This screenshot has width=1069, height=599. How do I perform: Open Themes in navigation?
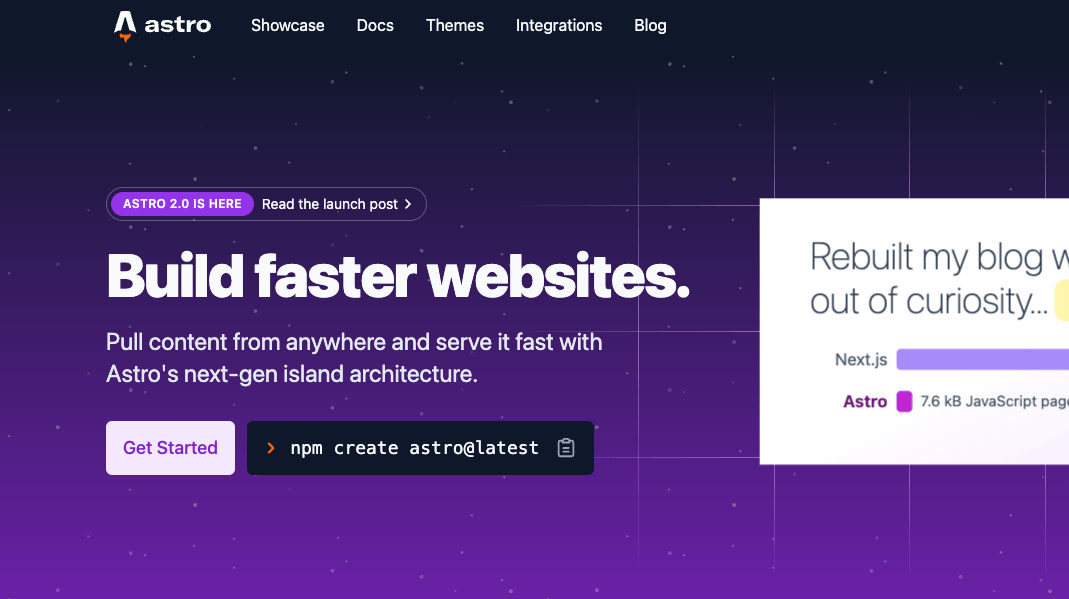[x=455, y=25]
